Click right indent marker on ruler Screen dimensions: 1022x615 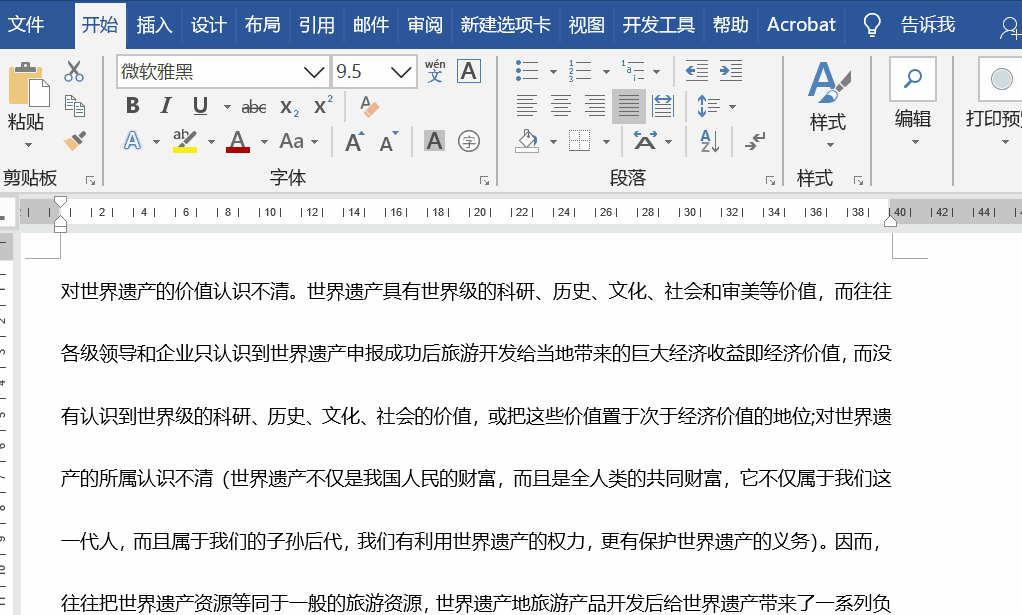[x=890, y=221]
